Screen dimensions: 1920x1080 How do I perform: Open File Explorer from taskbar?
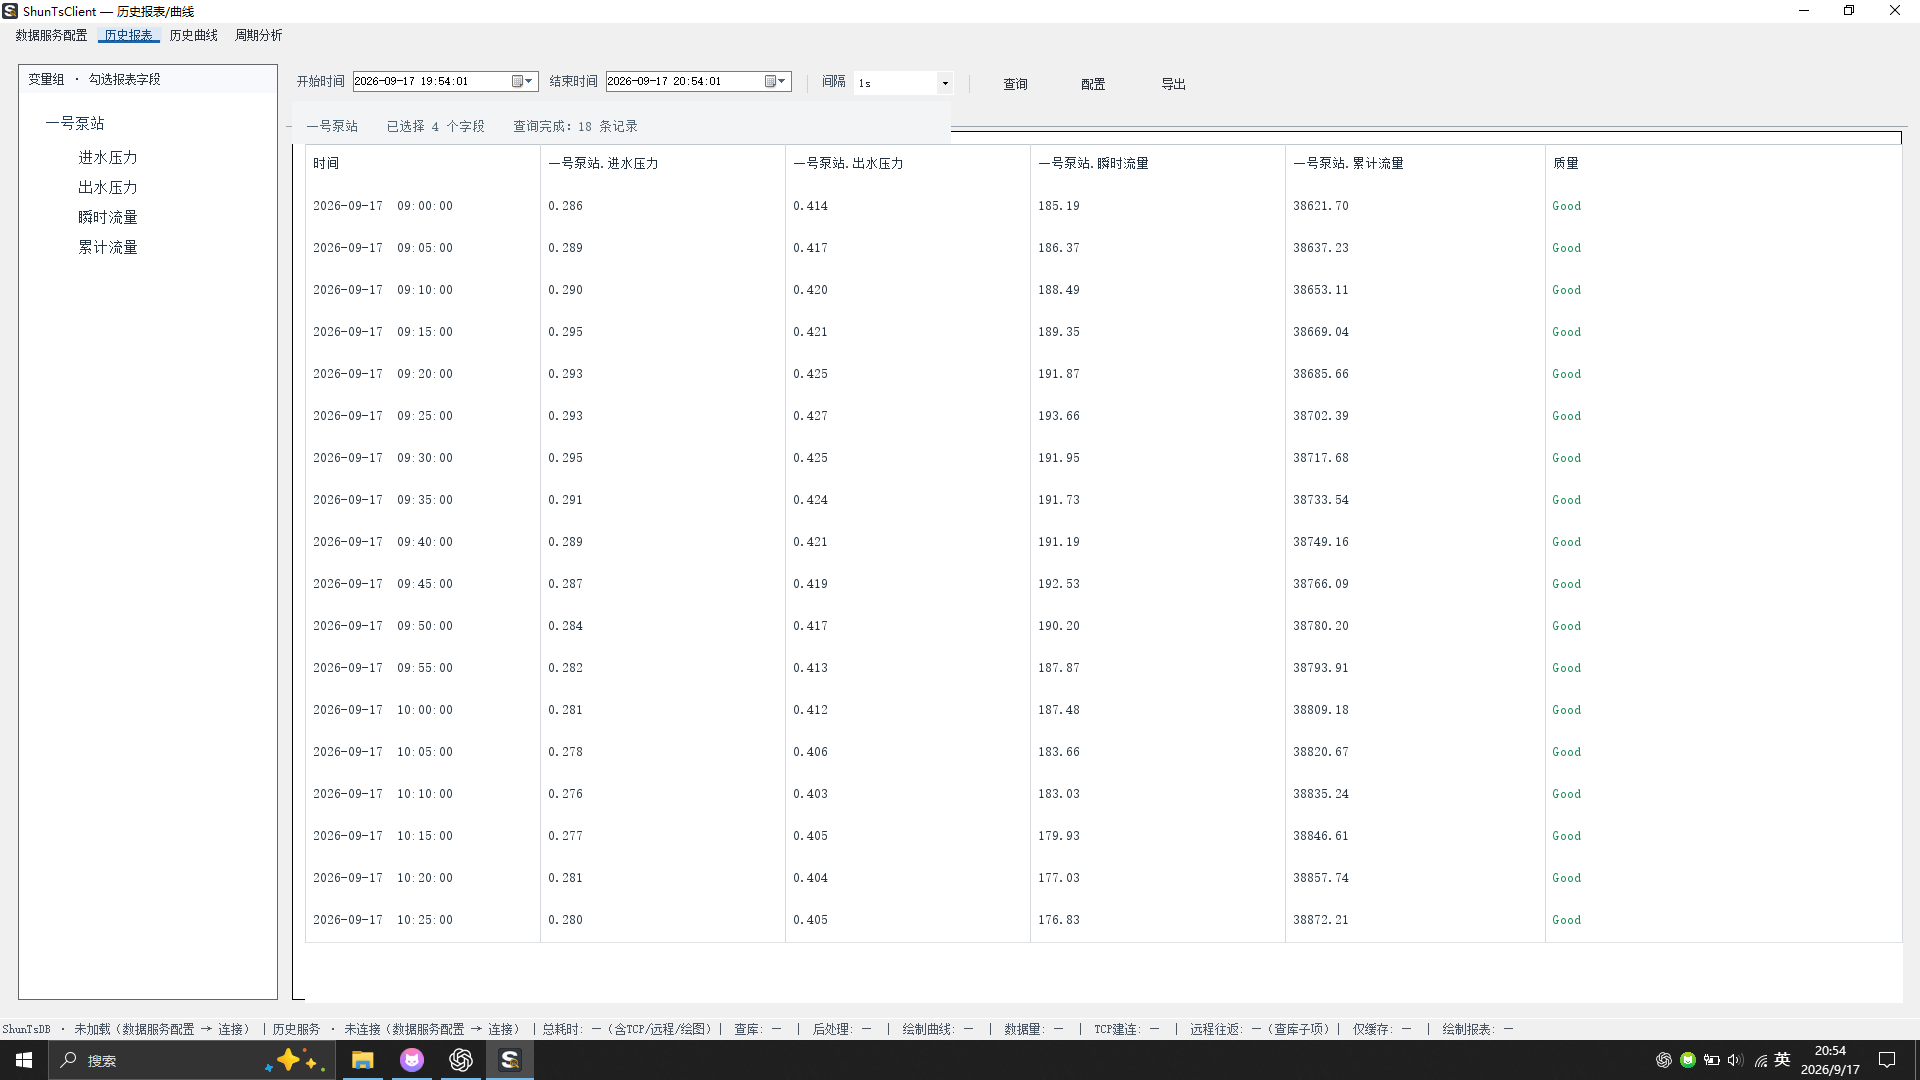point(362,1060)
